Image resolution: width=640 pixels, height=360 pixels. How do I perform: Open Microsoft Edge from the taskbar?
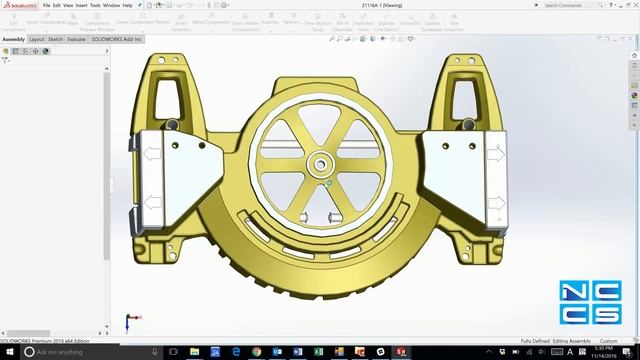point(236,352)
